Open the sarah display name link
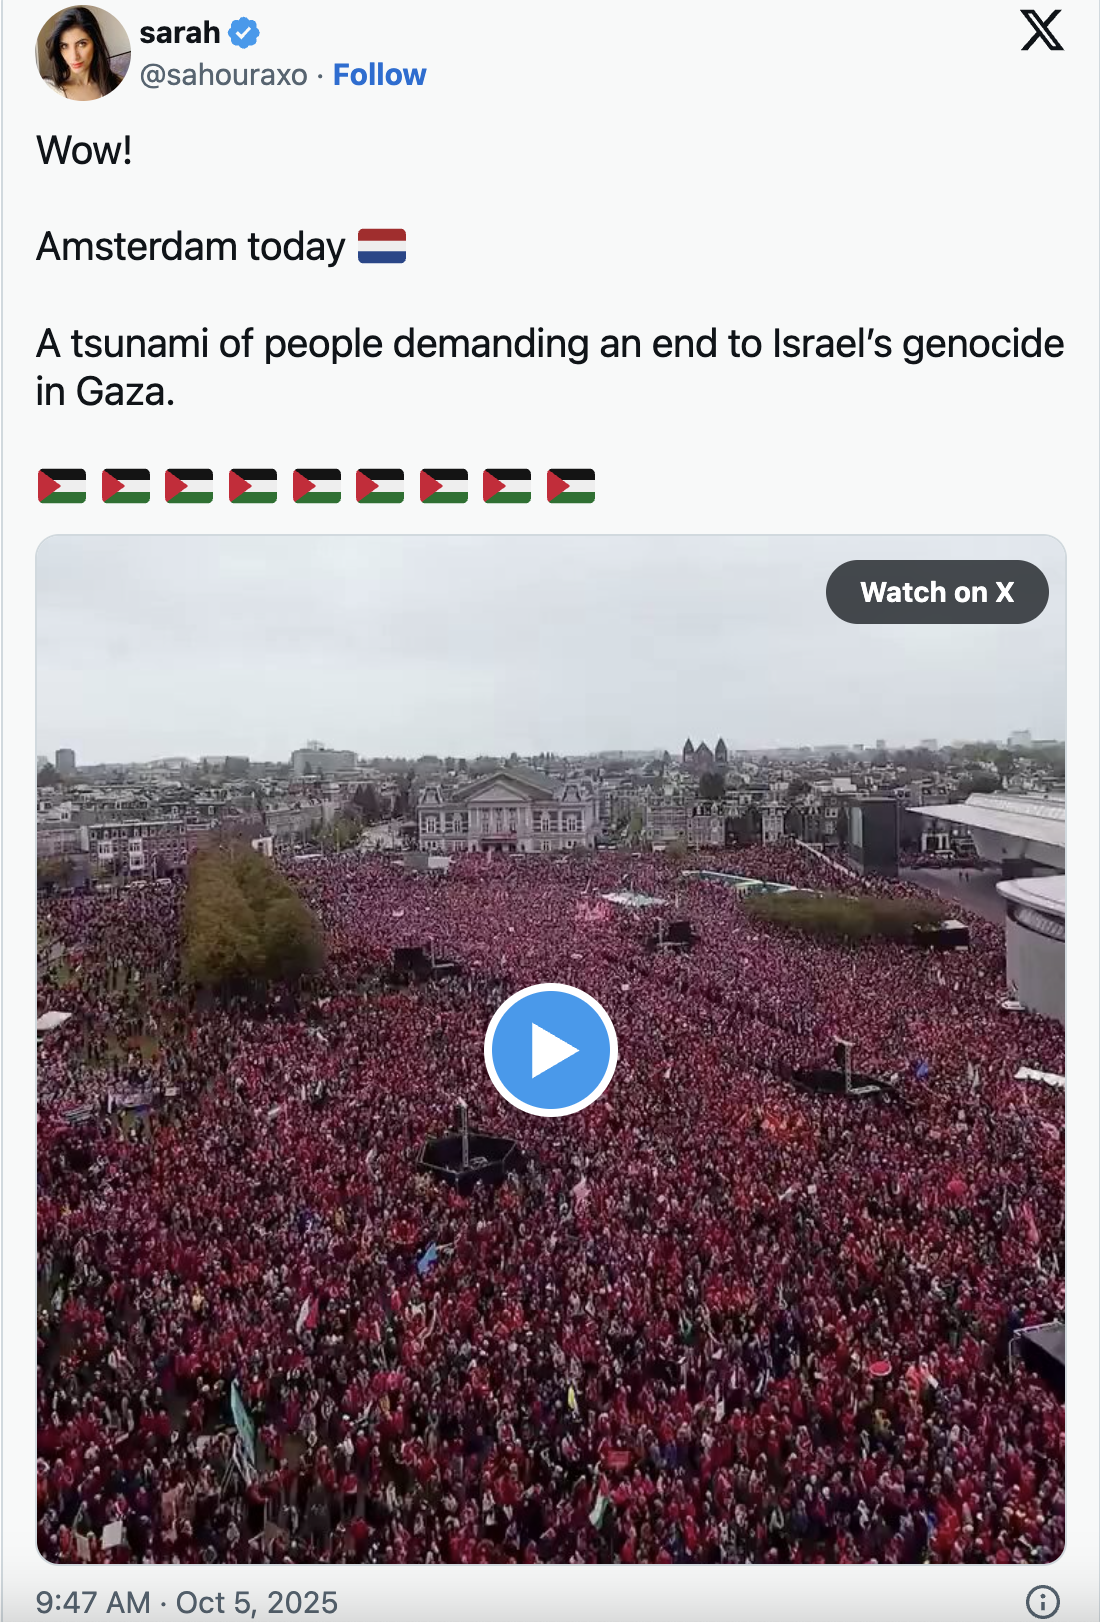This screenshot has height=1622, width=1100. (180, 33)
